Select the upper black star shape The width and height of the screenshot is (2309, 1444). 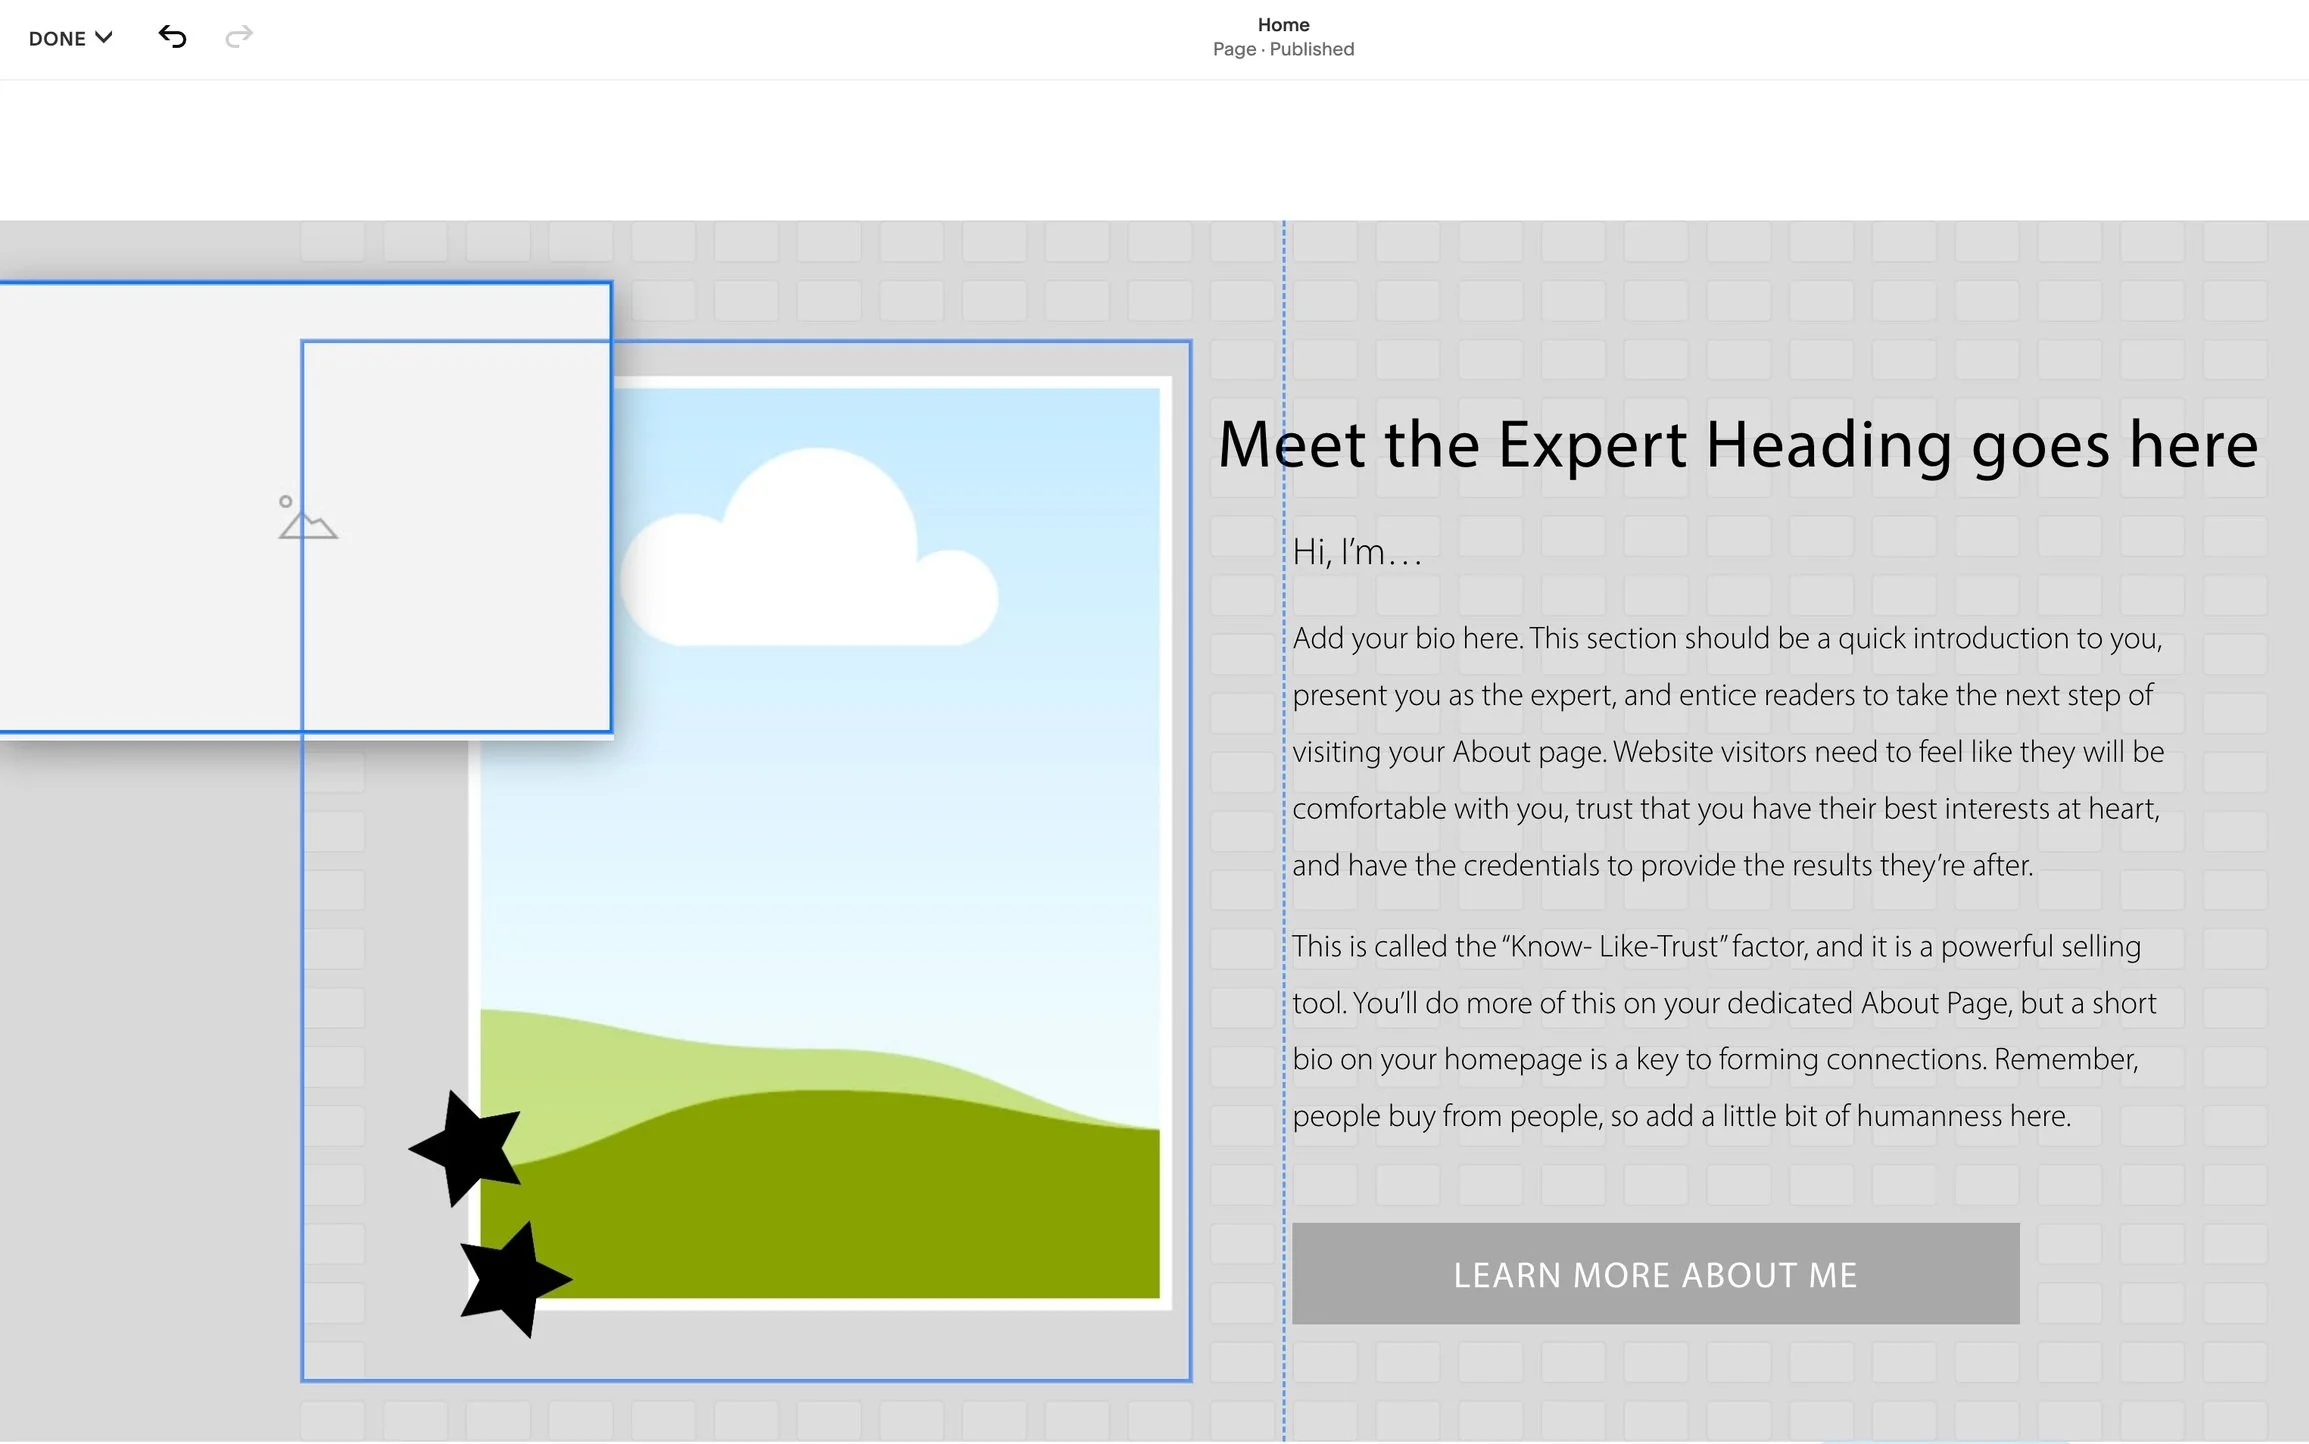[468, 1148]
